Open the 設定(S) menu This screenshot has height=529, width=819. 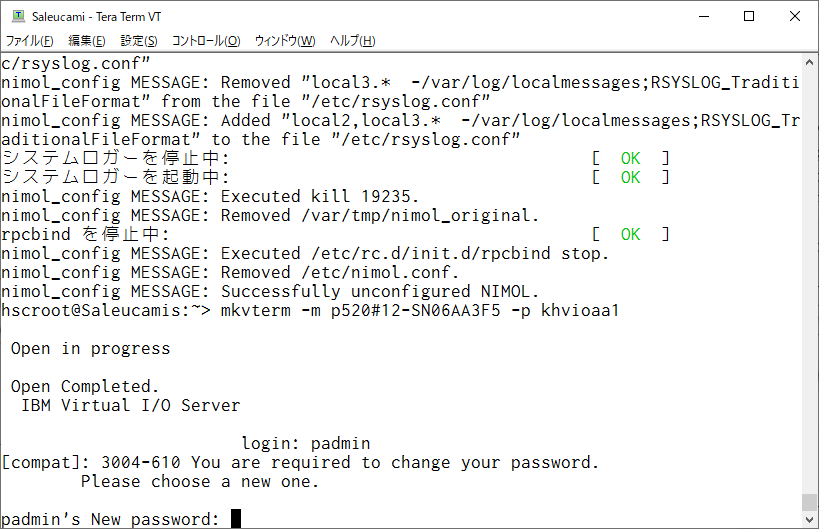pos(138,41)
